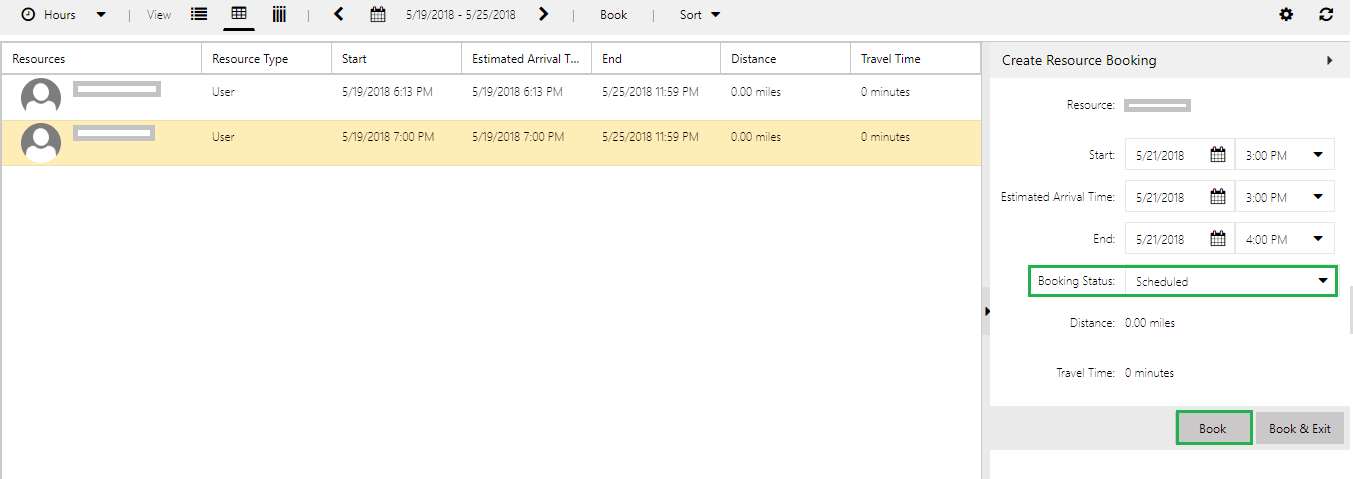The image size is (1353, 479).
Task: Switch to list view icon
Action: point(199,15)
